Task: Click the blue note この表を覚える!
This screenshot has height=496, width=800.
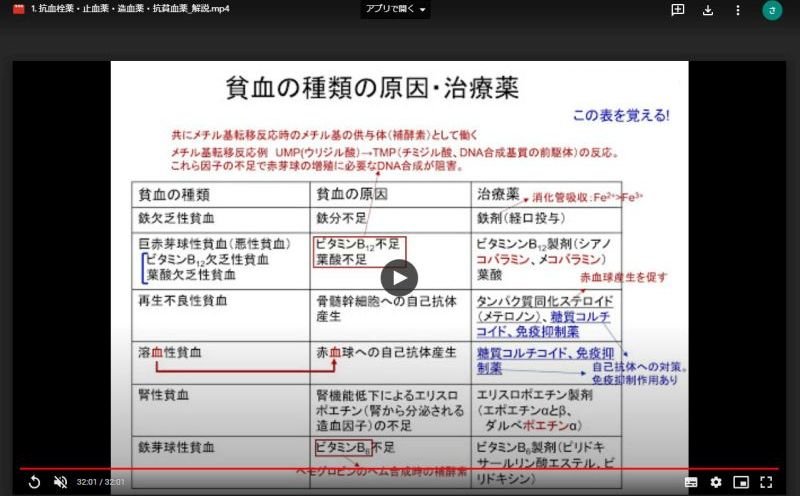Action: (621, 116)
